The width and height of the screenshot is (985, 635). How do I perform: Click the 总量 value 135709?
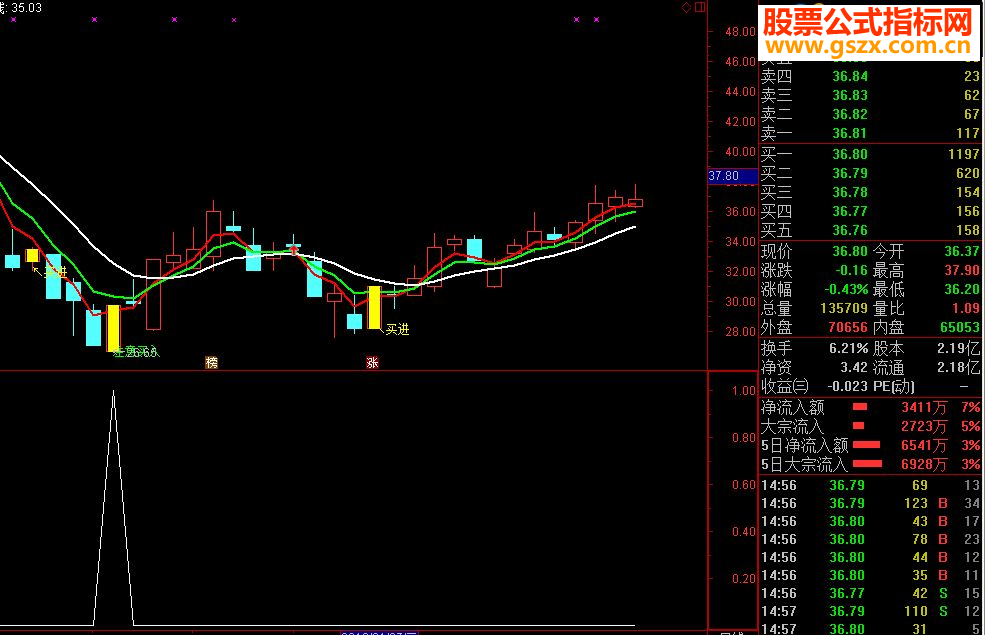[x=844, y=308]
